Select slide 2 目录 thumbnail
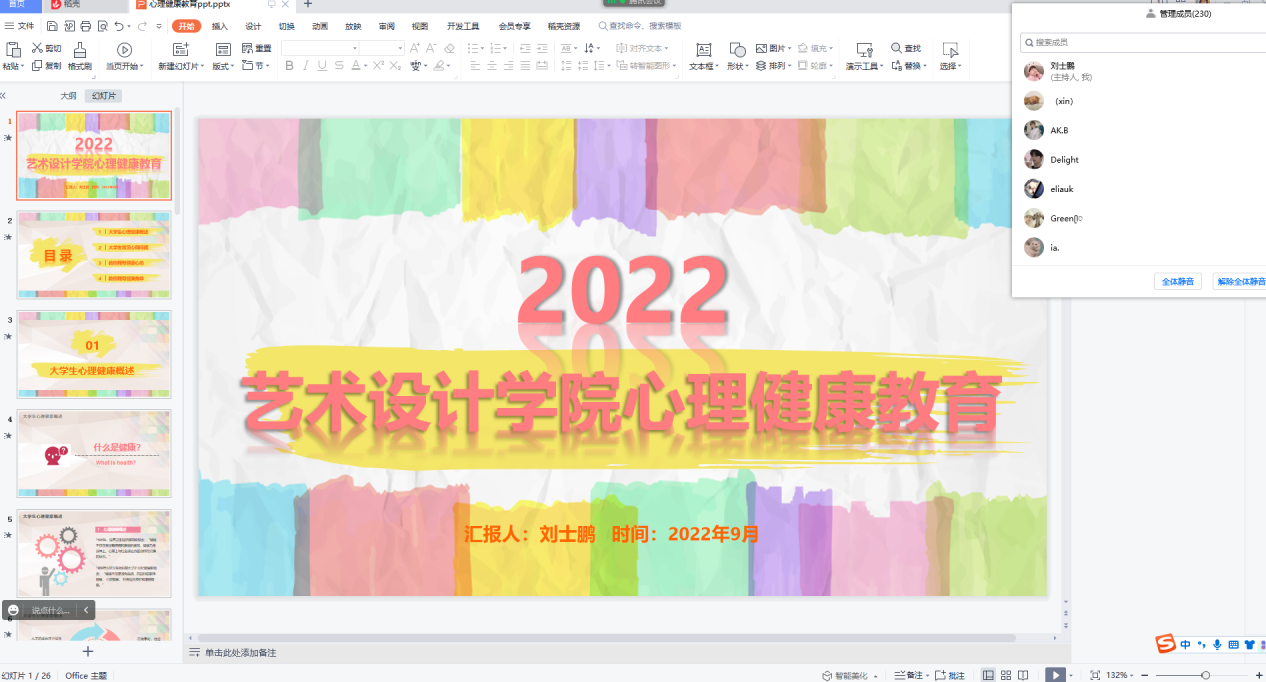The height and width of the screenshot is (682, 1266). click(x=94, y=255)
